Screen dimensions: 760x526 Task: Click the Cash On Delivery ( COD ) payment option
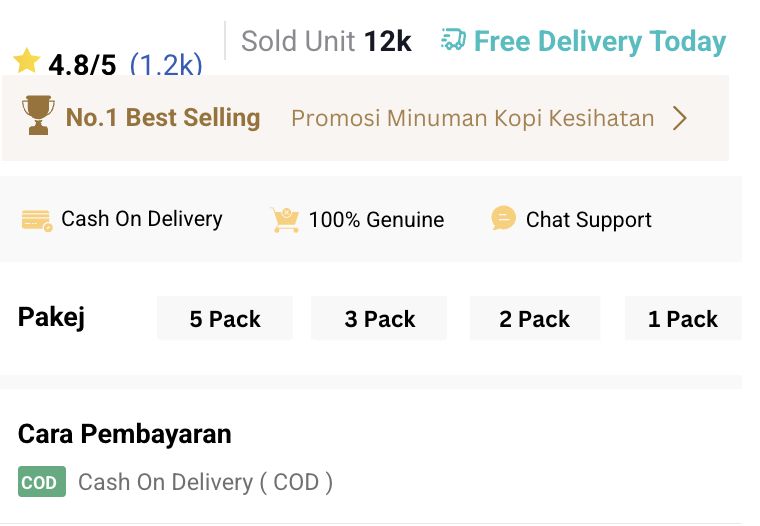click(205, 483)
